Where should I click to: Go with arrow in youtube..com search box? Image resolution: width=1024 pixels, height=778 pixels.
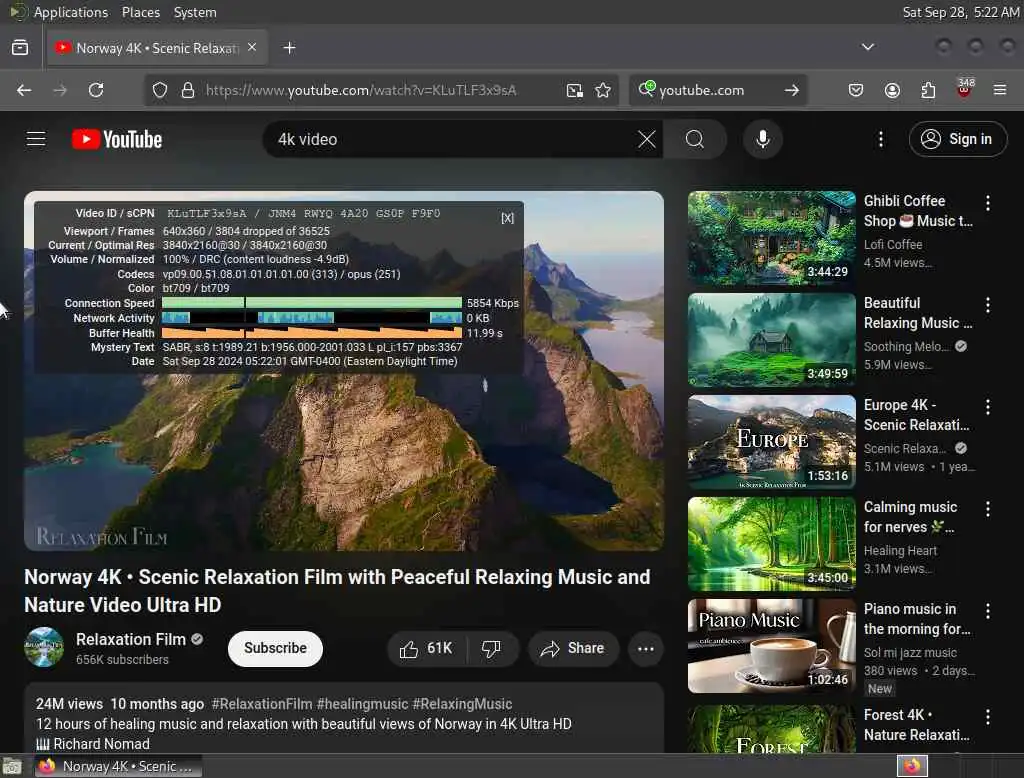[792, 90]
